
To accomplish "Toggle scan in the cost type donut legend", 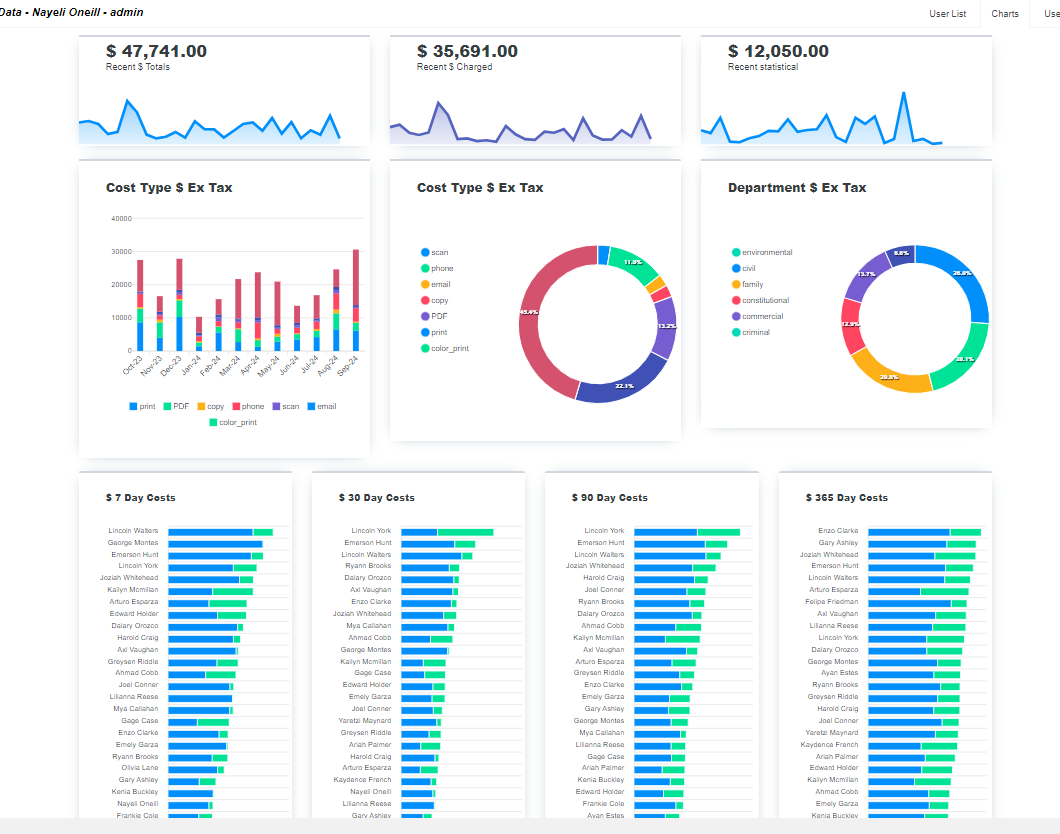I will click(439, 253).
